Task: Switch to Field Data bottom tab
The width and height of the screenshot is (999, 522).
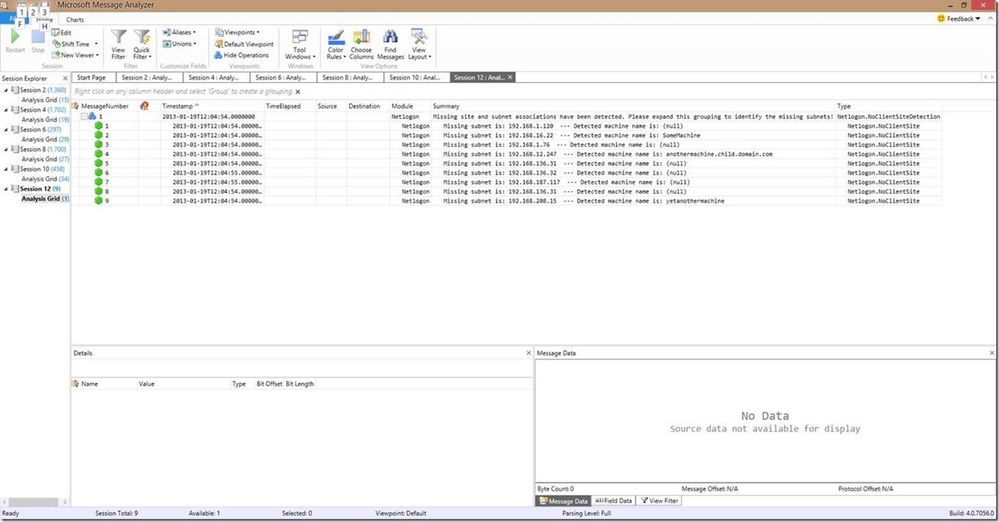Action: pyautogui.click(x=614, y=501)
